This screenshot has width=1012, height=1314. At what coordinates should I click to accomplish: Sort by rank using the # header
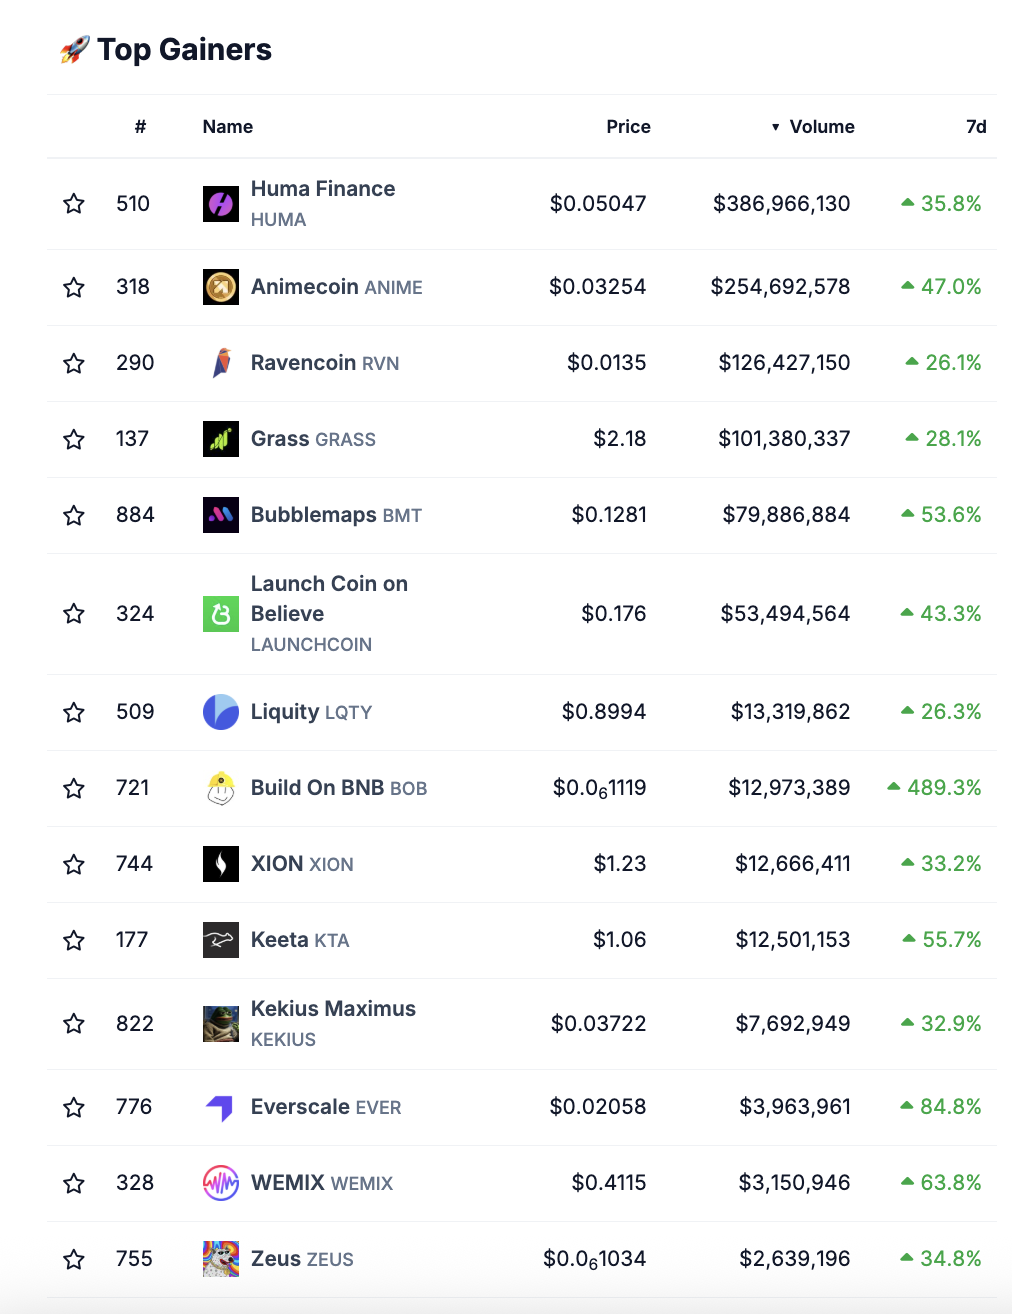[x=140, y=127]
